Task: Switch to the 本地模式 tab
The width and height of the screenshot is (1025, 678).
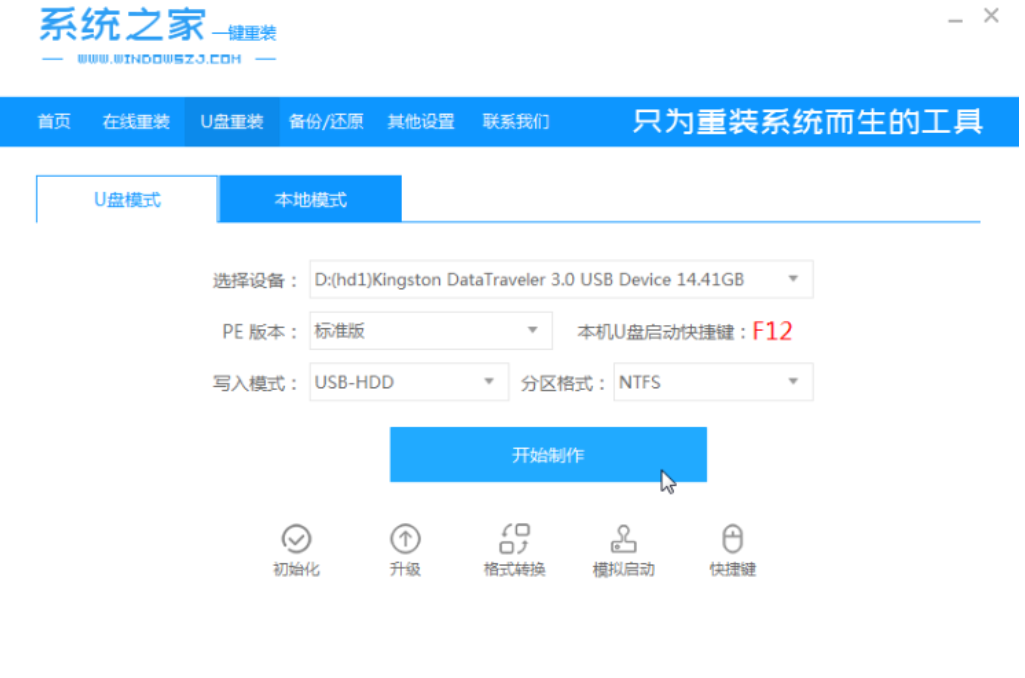Action: [x=309, y=199]
